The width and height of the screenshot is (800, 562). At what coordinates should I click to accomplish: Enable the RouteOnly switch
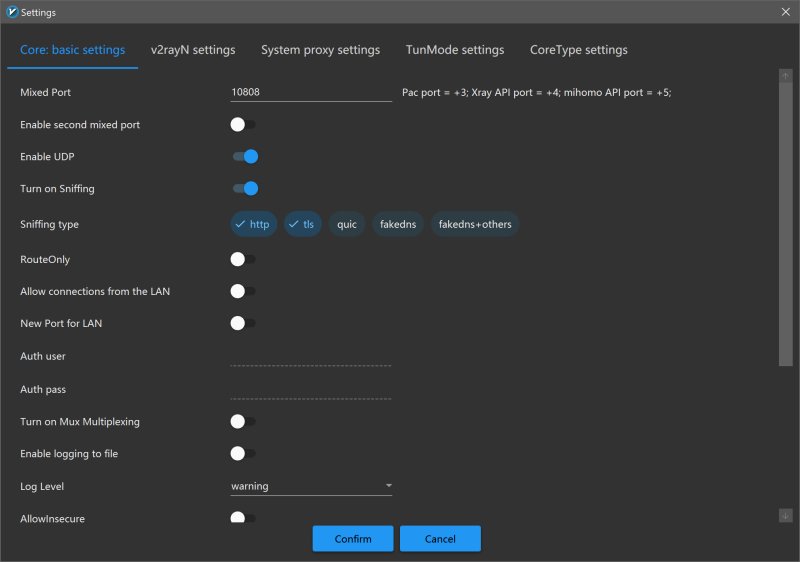pyautogui.click(x=243, y=259)
